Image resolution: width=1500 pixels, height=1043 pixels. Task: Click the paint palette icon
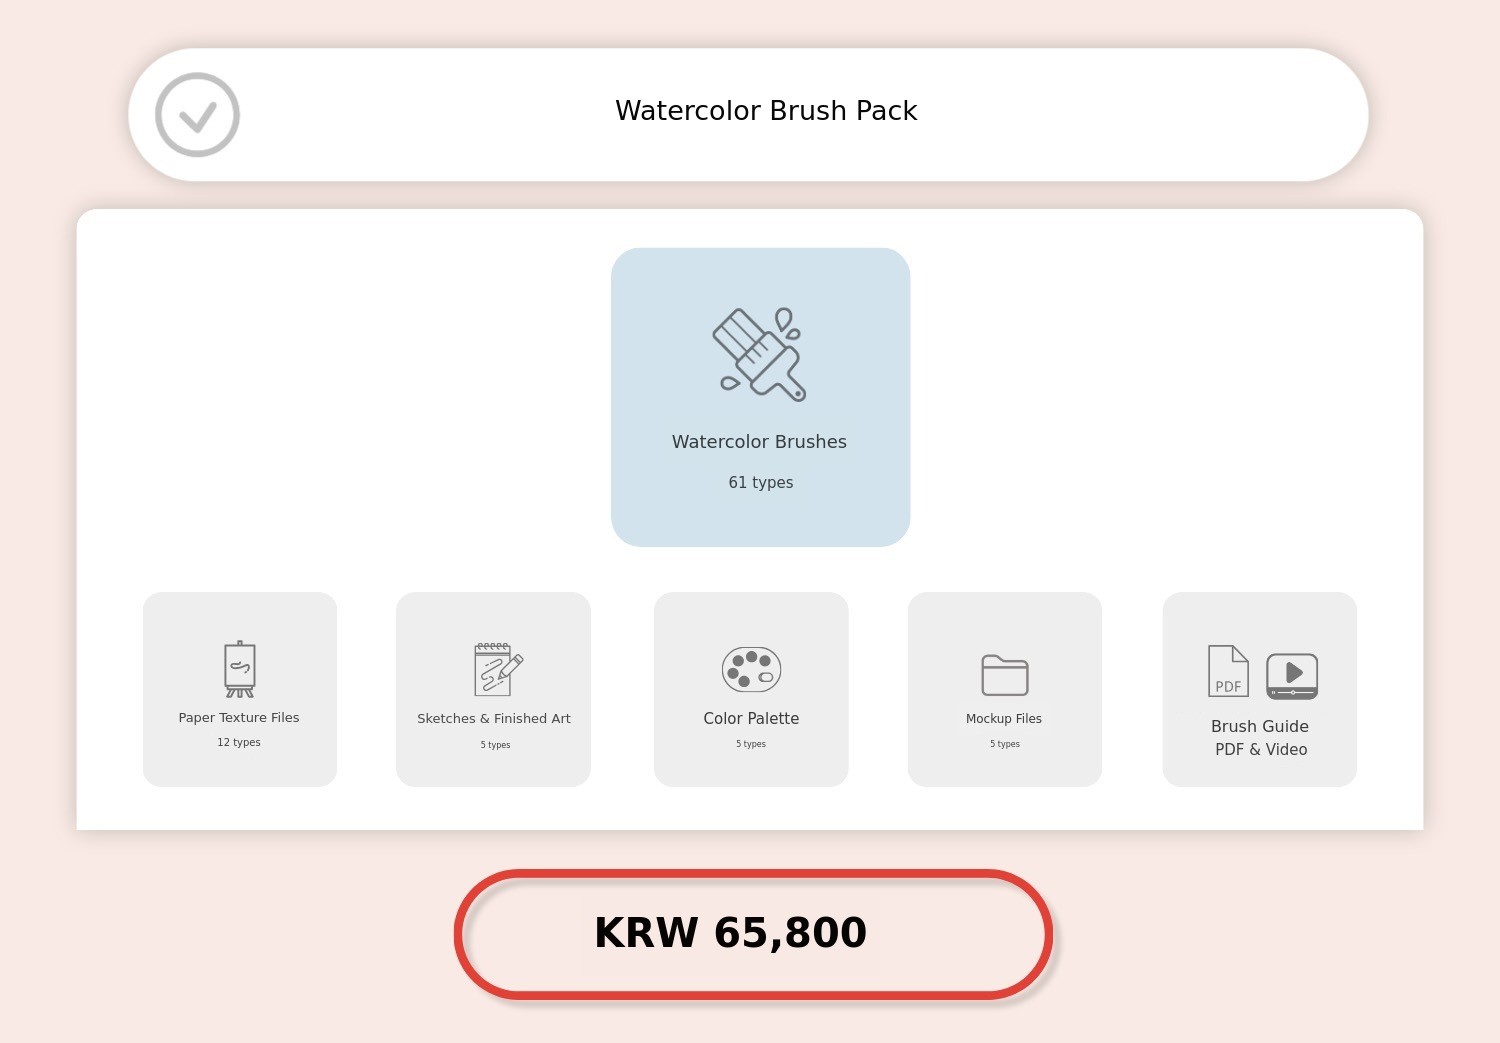pos(751,669)
